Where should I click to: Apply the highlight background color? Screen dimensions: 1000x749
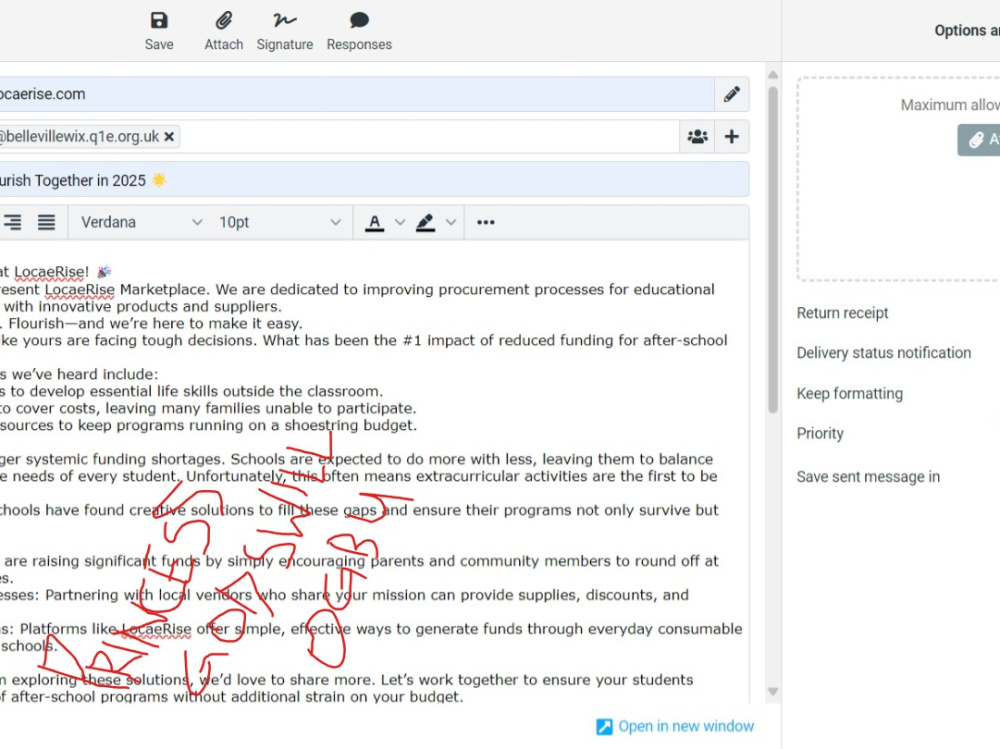tap(425, 222)
